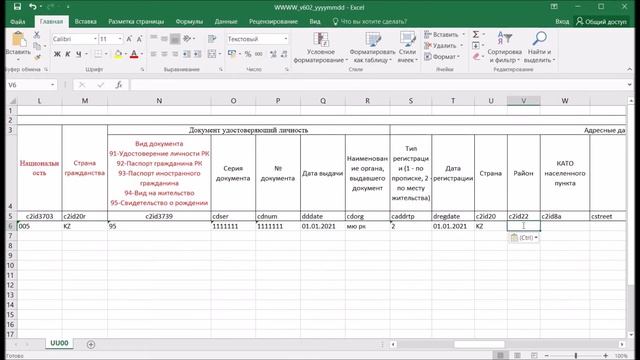Click the accounting currency format icon

click(x=232, y=54)
